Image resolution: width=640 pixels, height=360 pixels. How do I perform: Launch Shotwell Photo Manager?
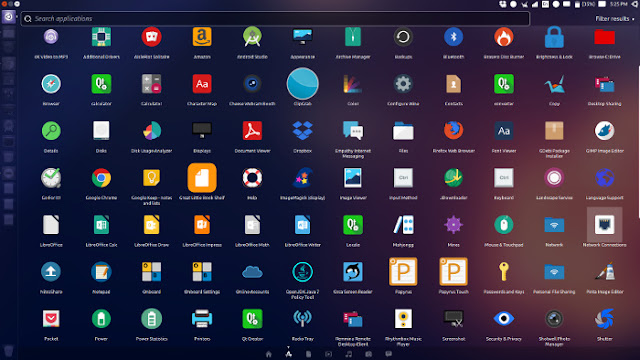[554, 319]
